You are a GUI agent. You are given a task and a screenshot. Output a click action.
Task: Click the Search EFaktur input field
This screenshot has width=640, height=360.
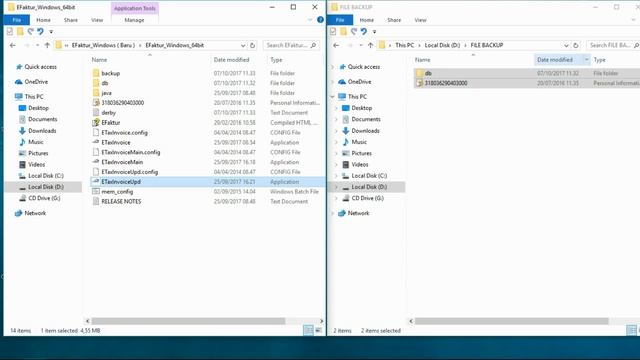[x=291, y=45]
